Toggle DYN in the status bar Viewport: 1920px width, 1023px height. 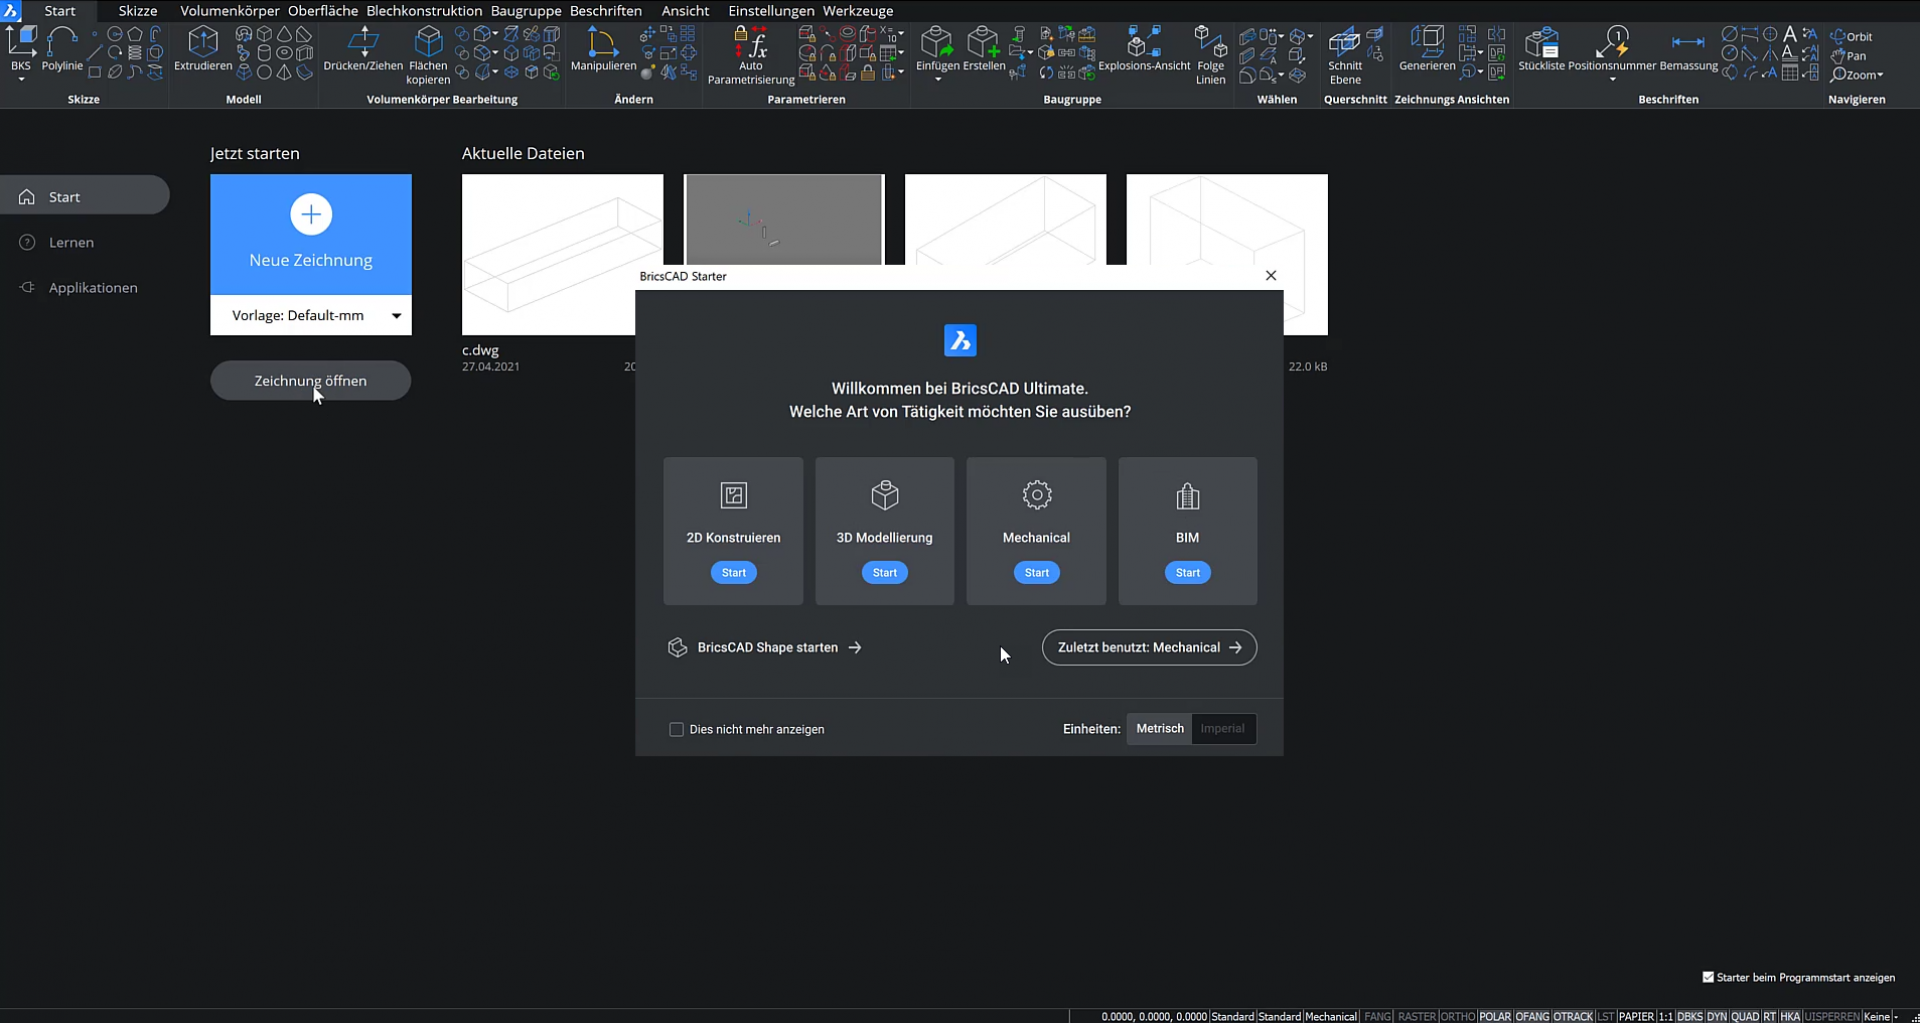(1717, 1016)
